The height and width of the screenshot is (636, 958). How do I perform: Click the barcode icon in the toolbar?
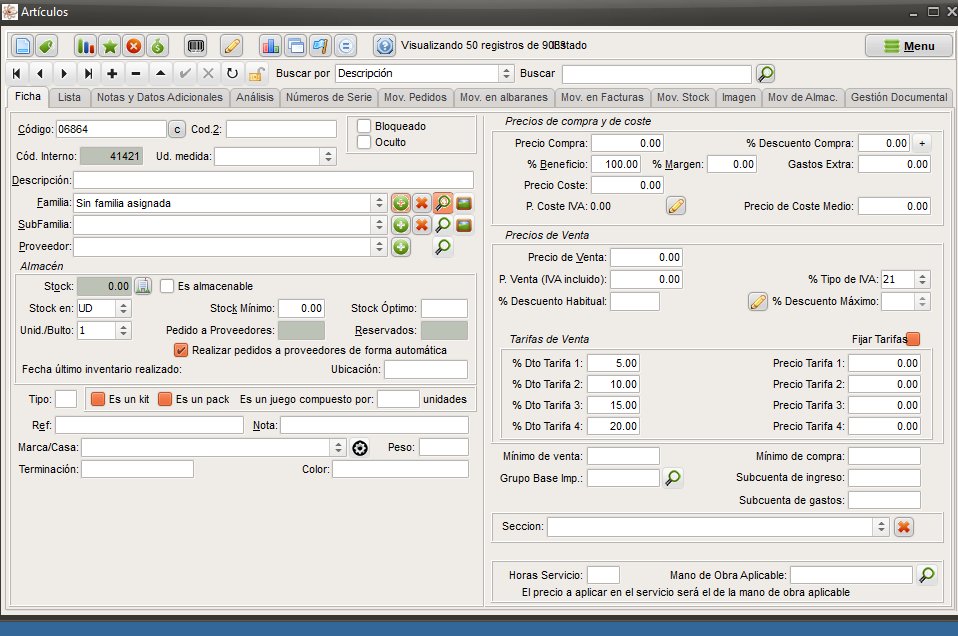pos(196,46)
